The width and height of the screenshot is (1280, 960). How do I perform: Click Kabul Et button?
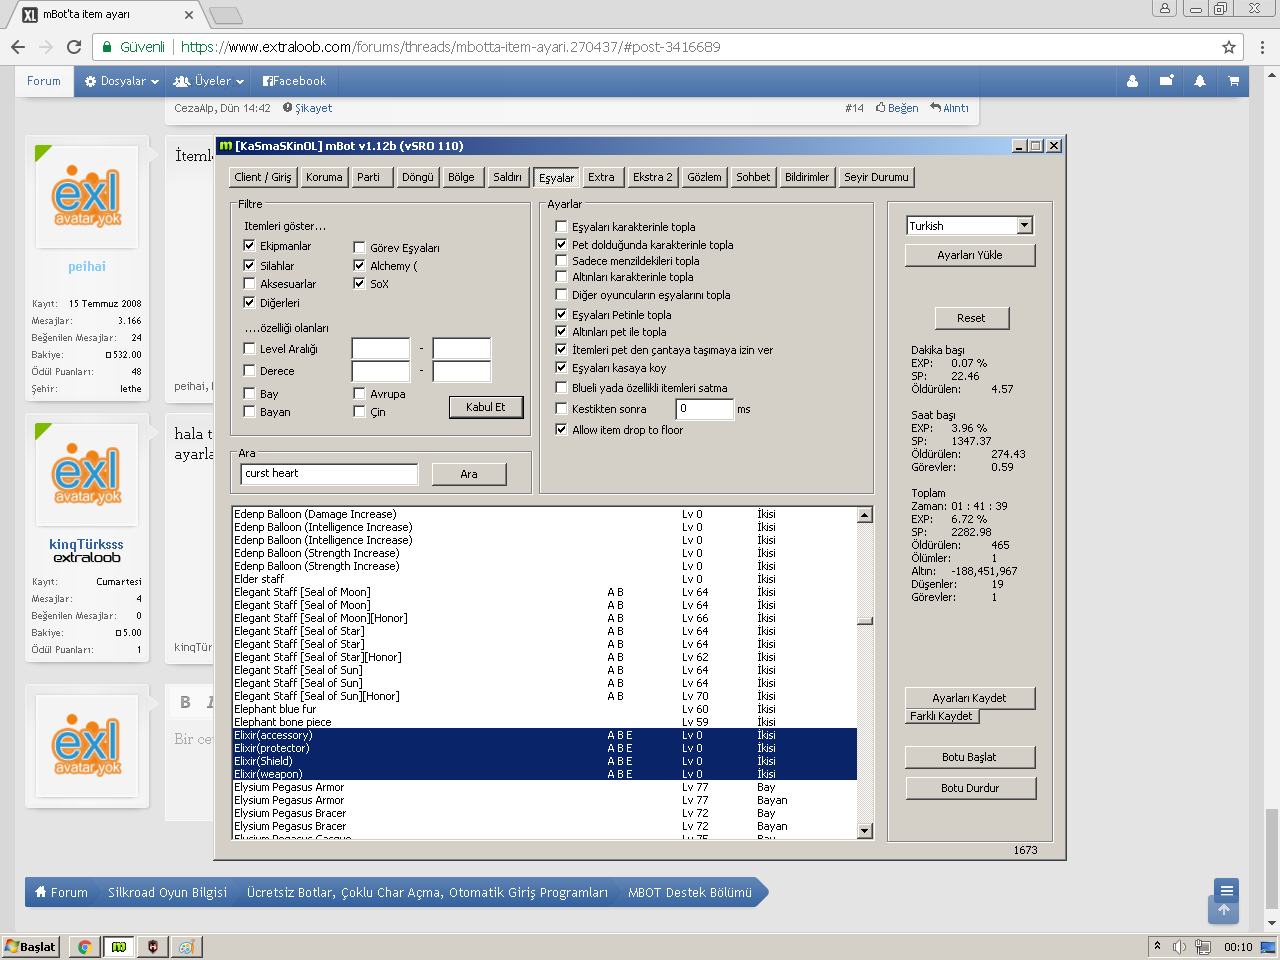pos(486,407)
